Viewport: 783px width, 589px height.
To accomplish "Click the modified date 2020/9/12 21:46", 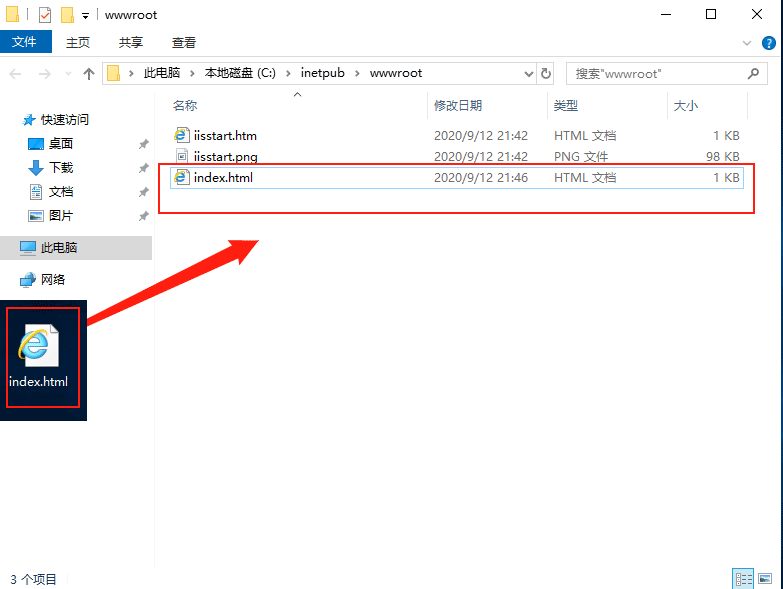I will coord(480,178).
